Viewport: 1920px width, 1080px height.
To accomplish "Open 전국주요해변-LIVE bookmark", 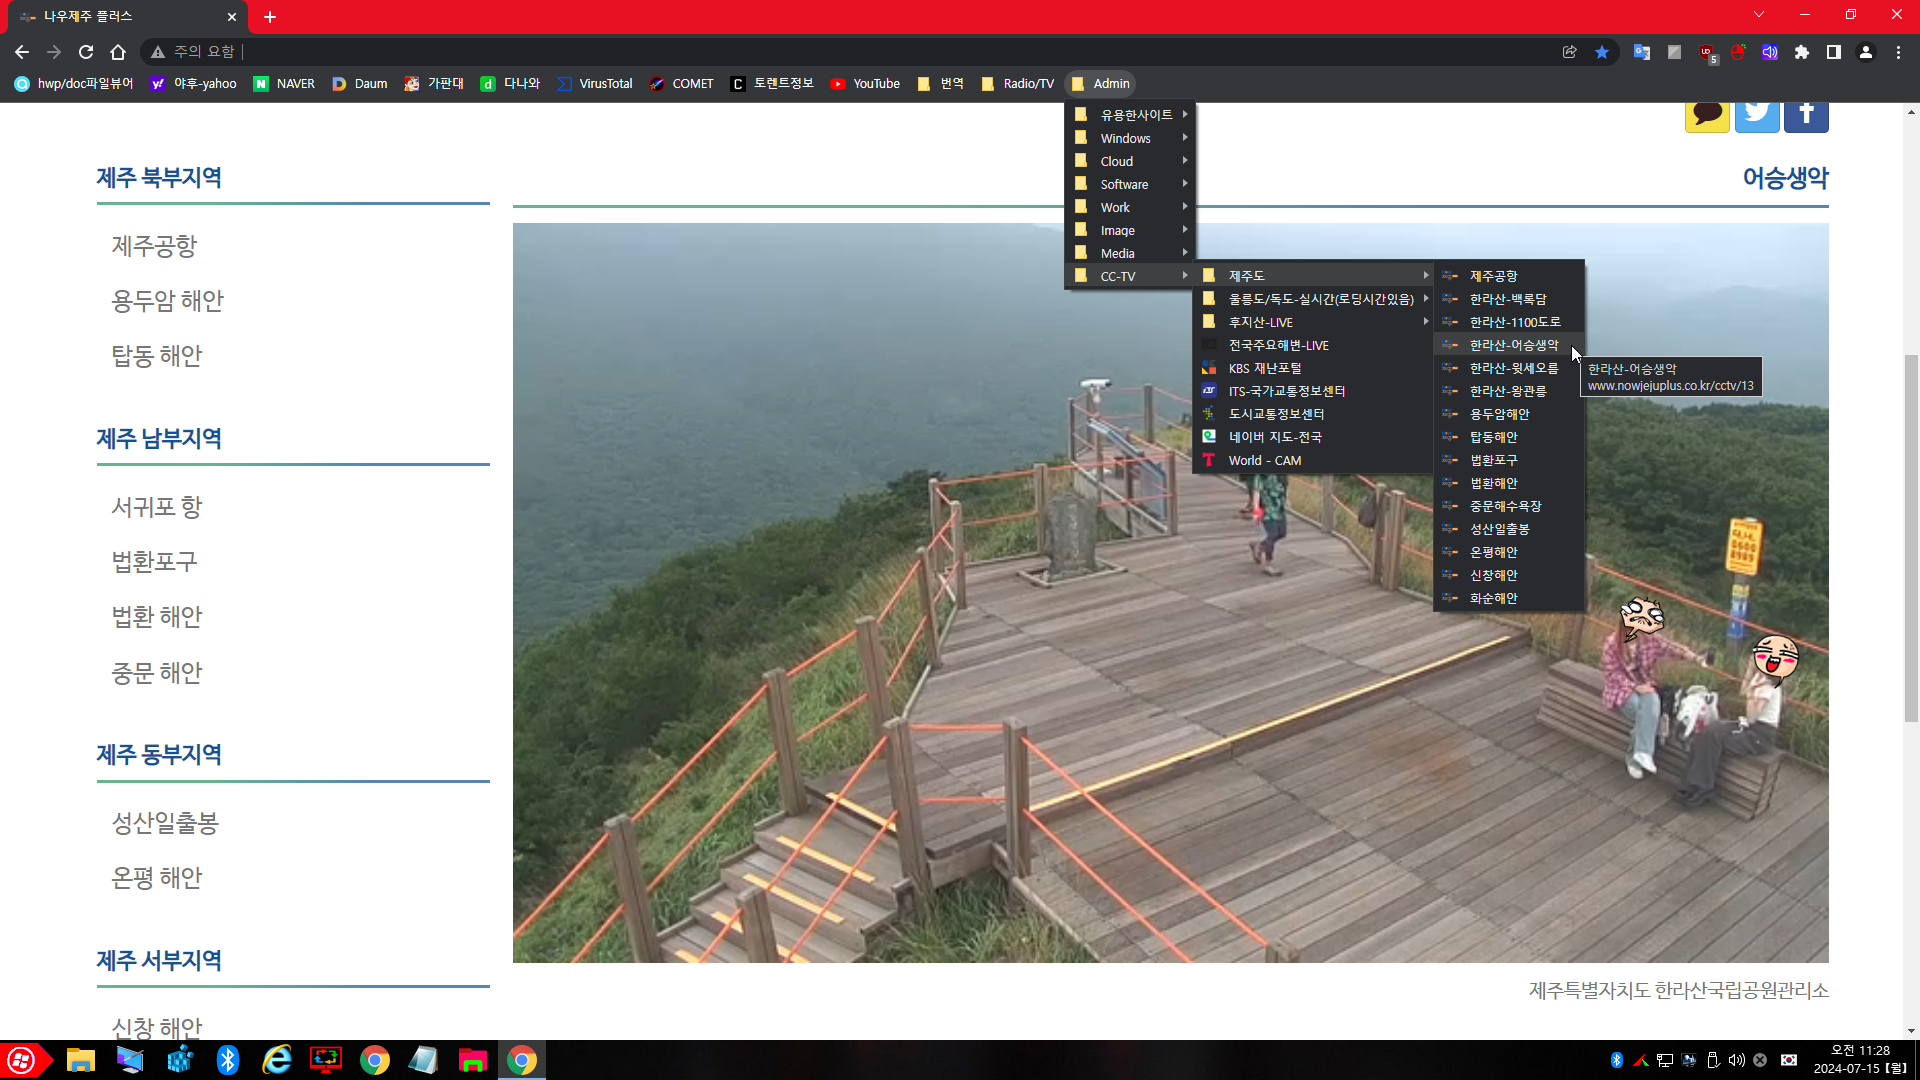I will click(x=1314, y=345).
